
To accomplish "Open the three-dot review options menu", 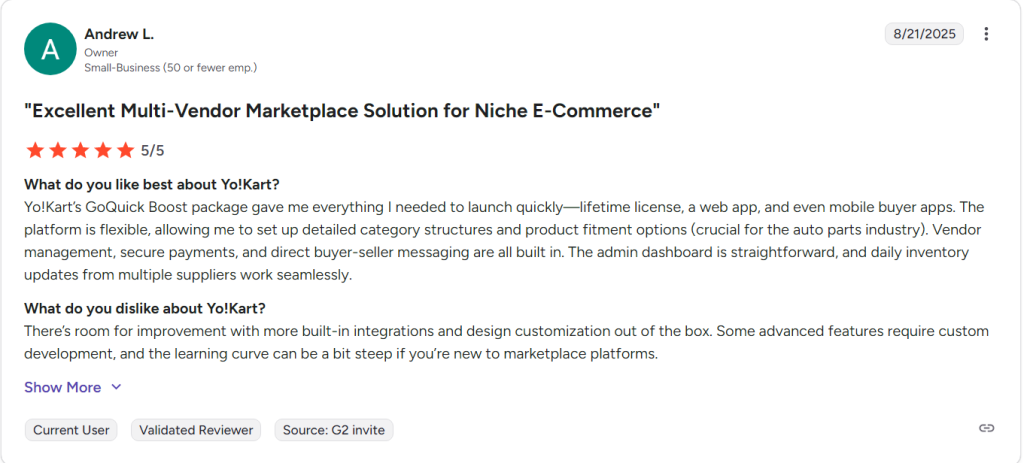I will pyautogui.click(x=986, y=34).
